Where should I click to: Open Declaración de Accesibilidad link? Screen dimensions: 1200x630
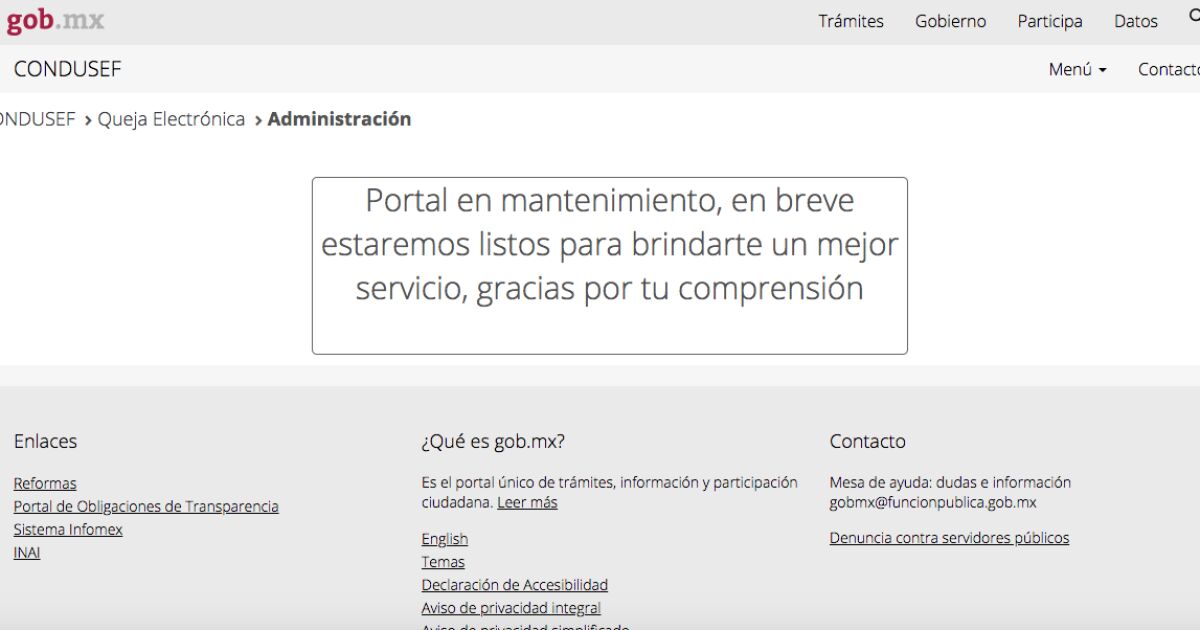[x=515, y=584]
